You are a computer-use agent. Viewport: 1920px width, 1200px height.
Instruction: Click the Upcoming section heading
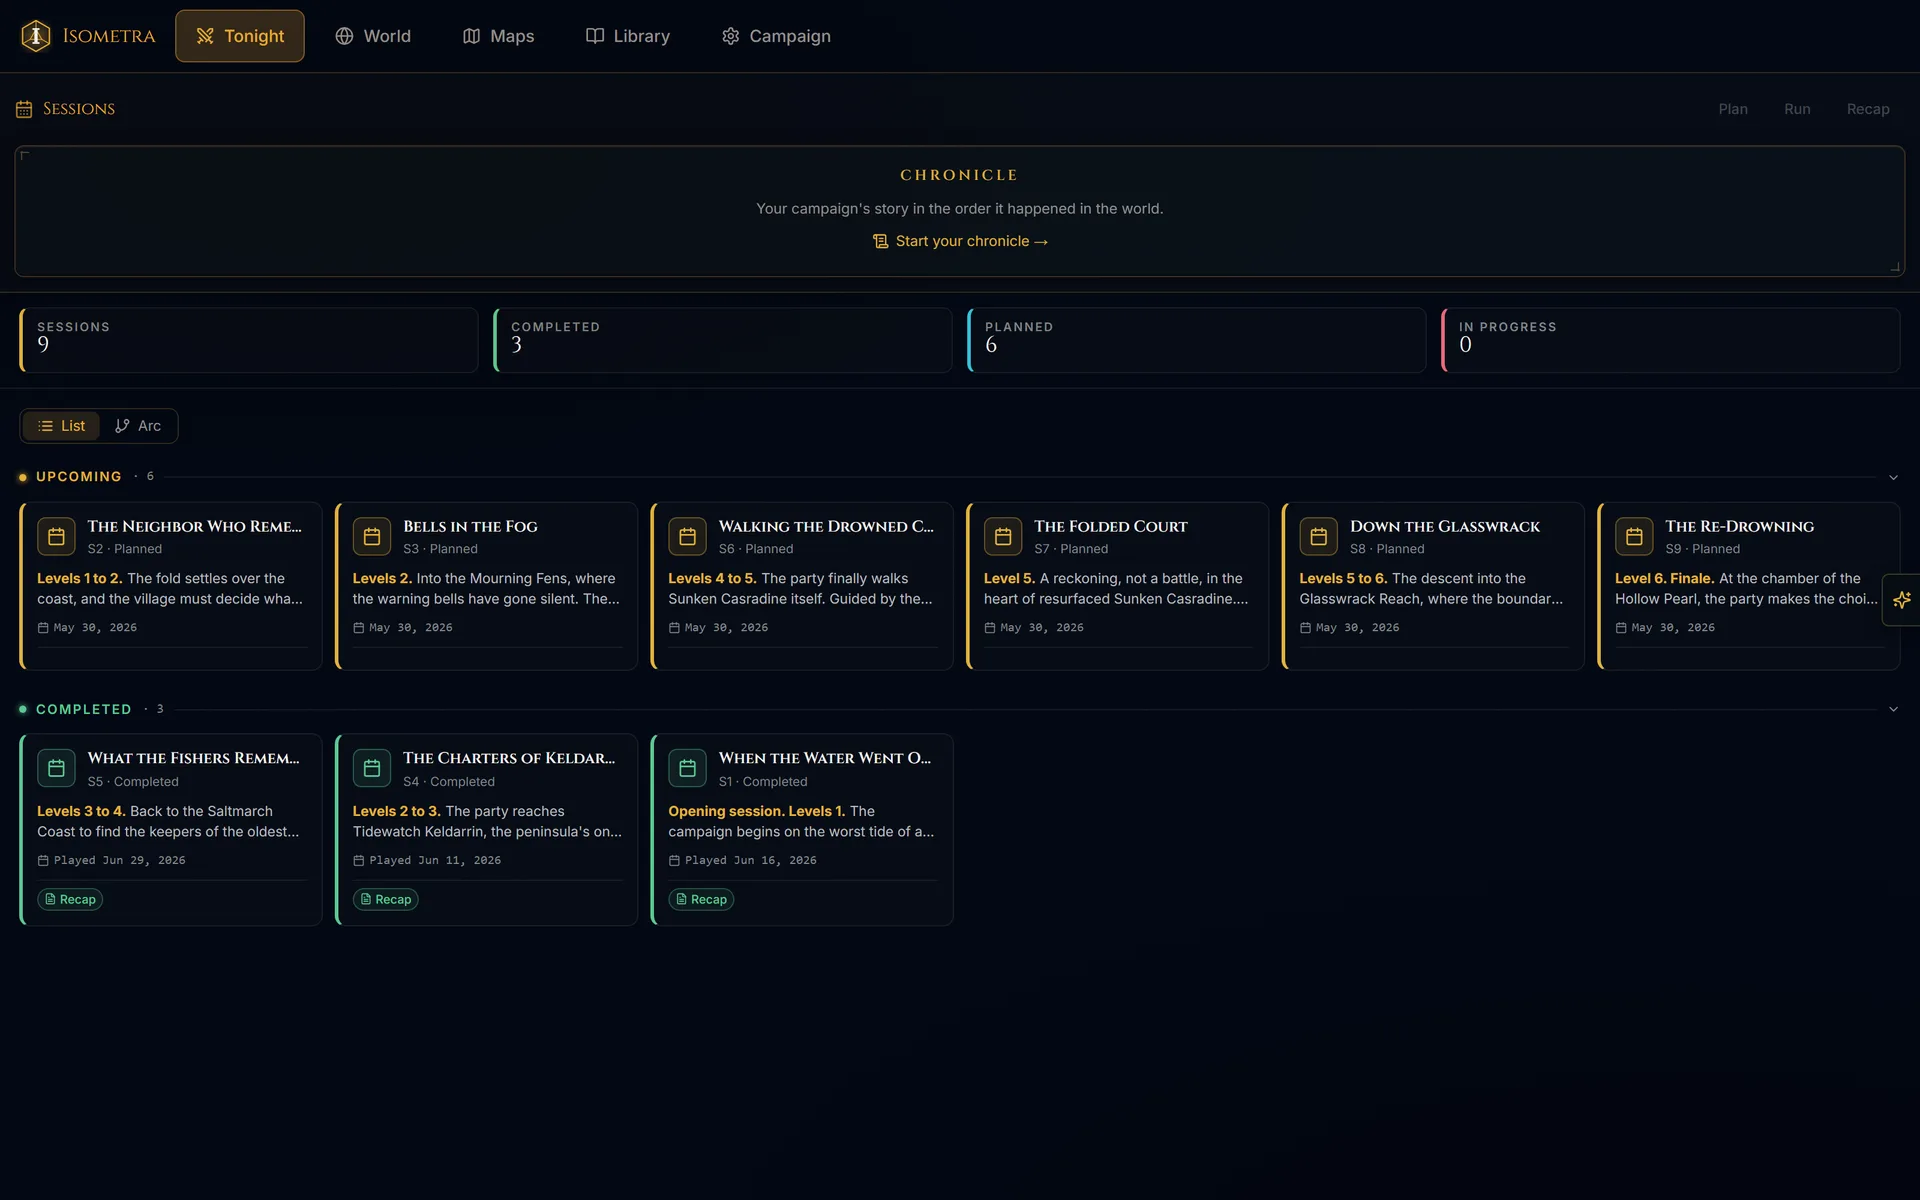click(79, 477)
